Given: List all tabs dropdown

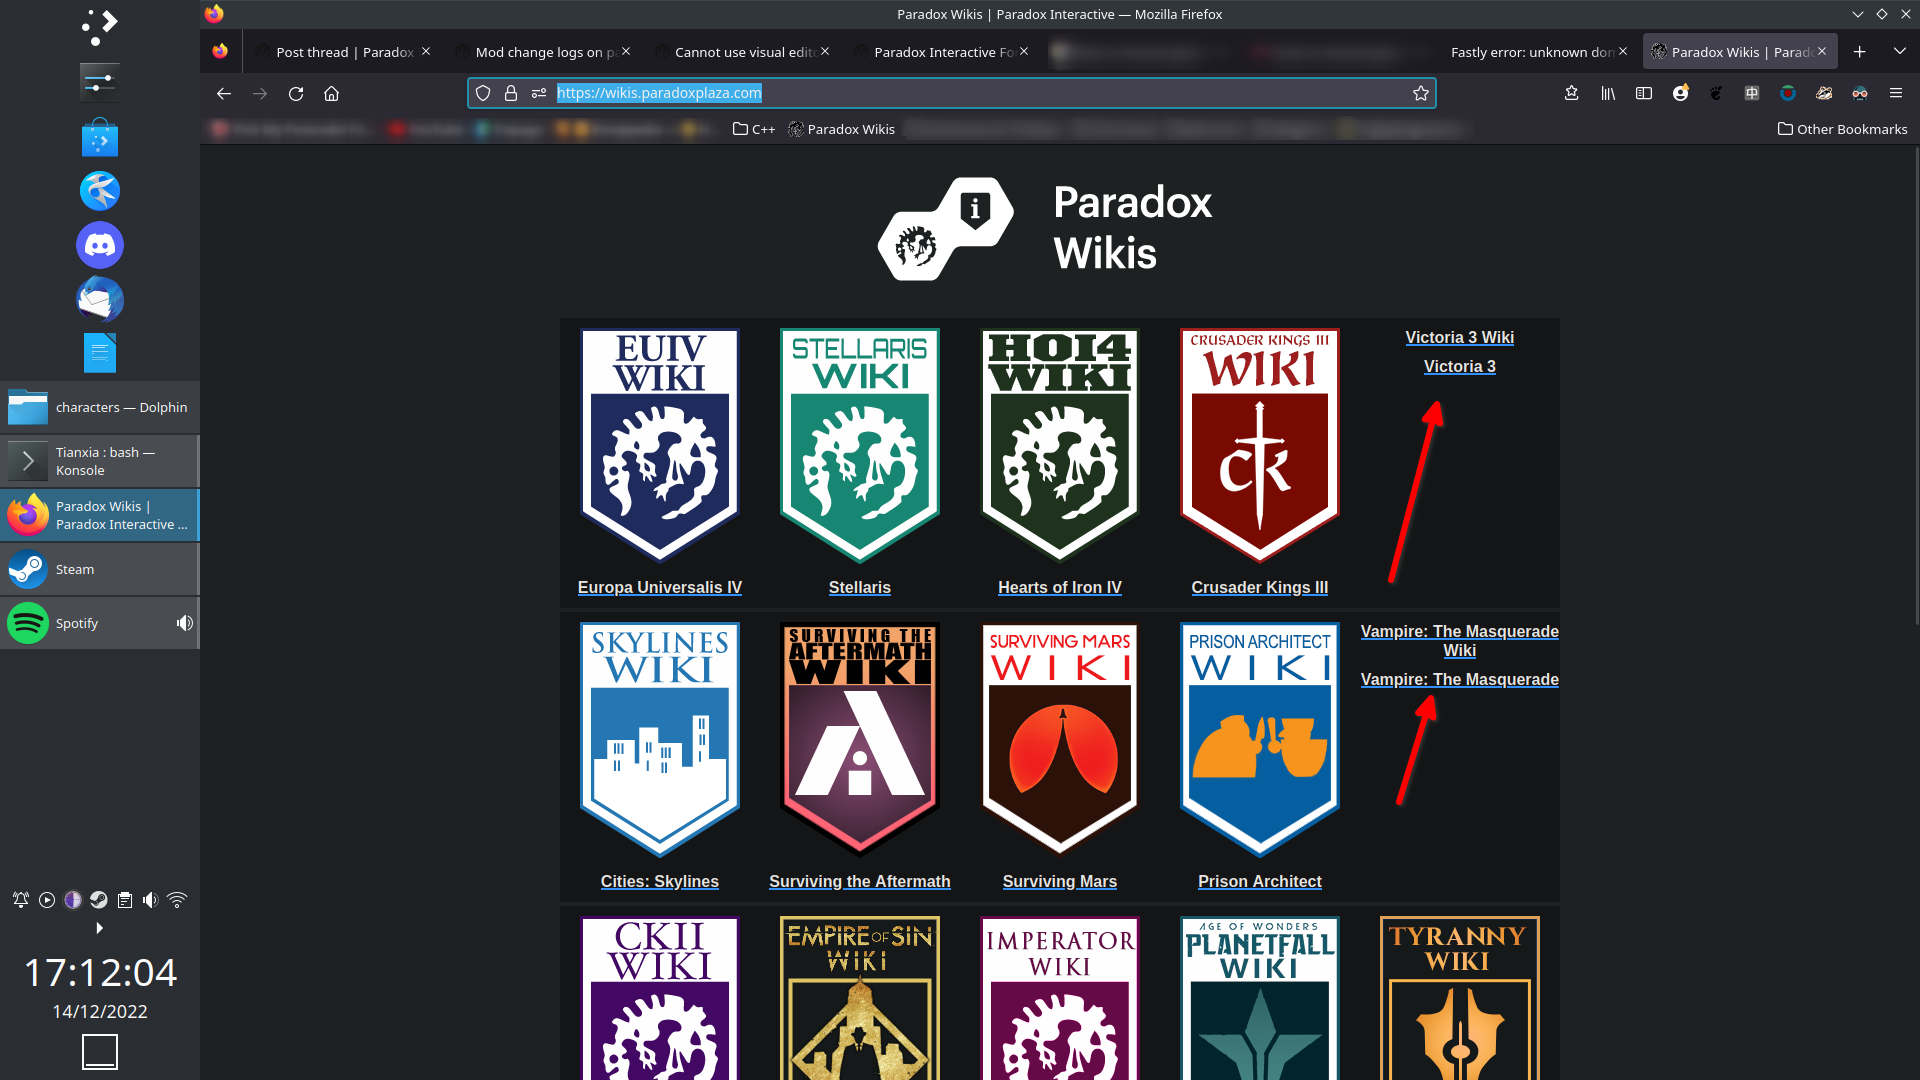Looking at the screenshot, I should click(x=1899, y=51).
